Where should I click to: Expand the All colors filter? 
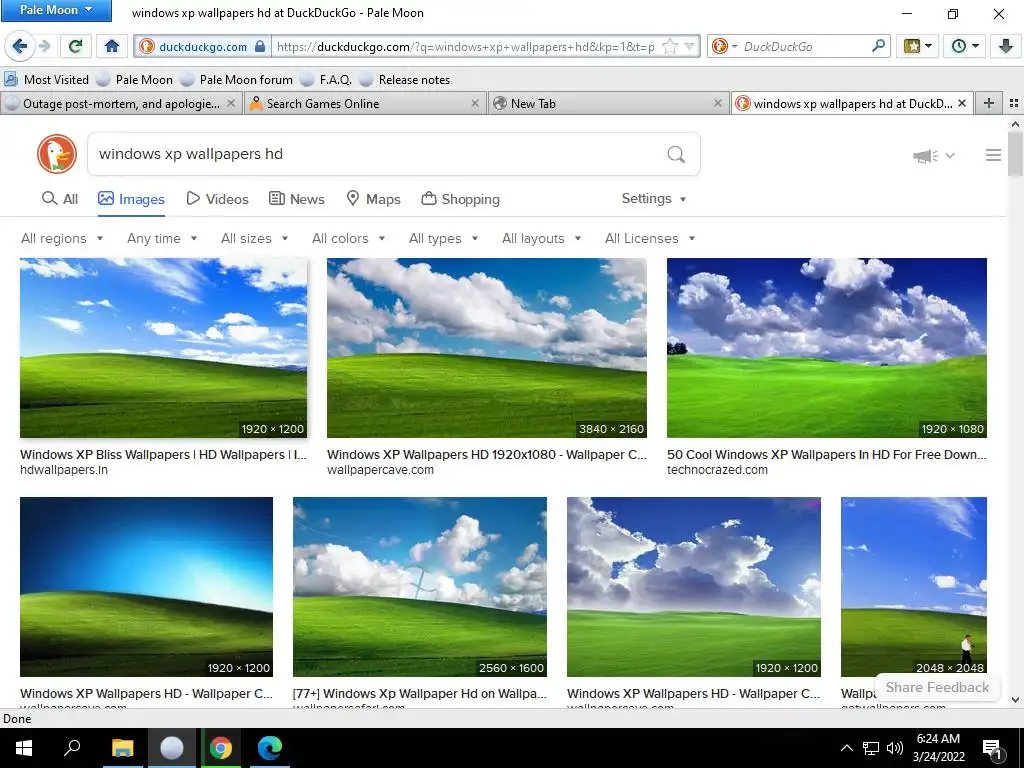click(x=348, y=238)
